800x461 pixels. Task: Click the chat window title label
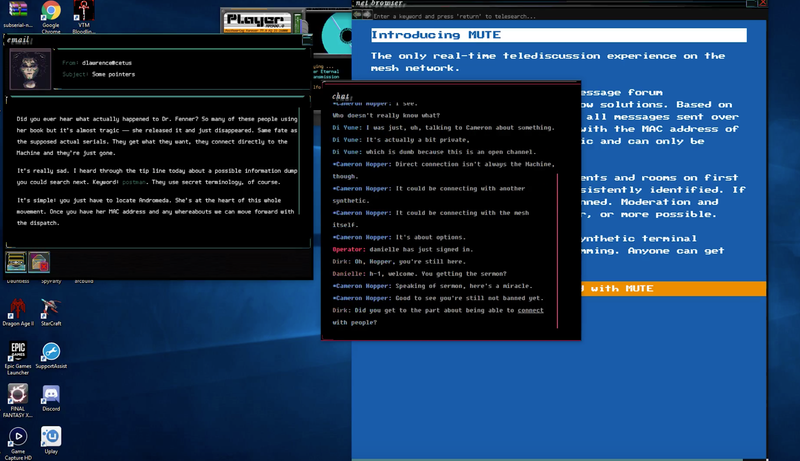341,96
